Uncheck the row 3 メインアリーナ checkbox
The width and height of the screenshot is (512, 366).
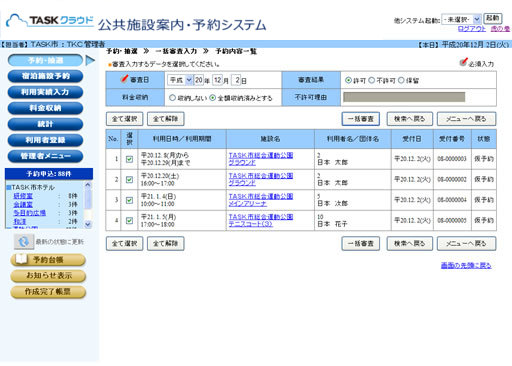click(129, 200)
